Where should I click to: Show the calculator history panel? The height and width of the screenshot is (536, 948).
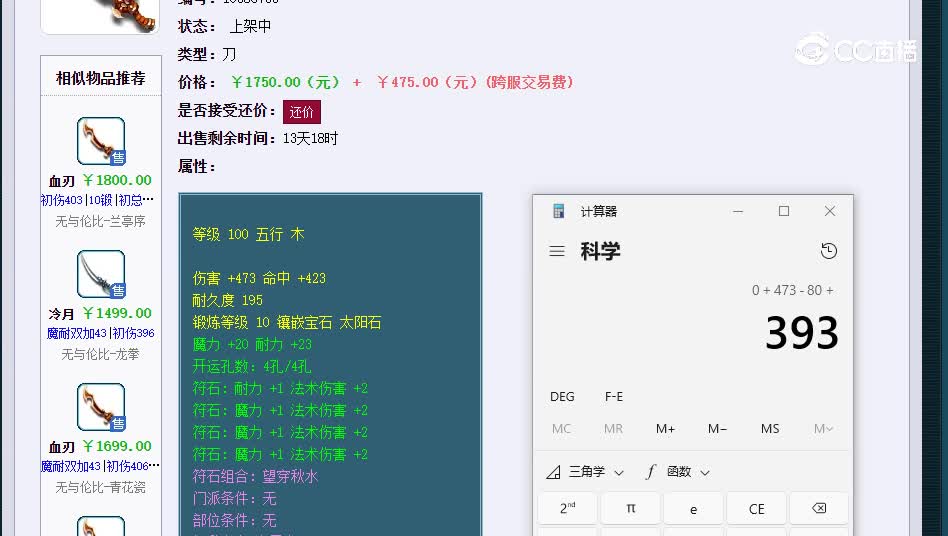click(829, 251)
